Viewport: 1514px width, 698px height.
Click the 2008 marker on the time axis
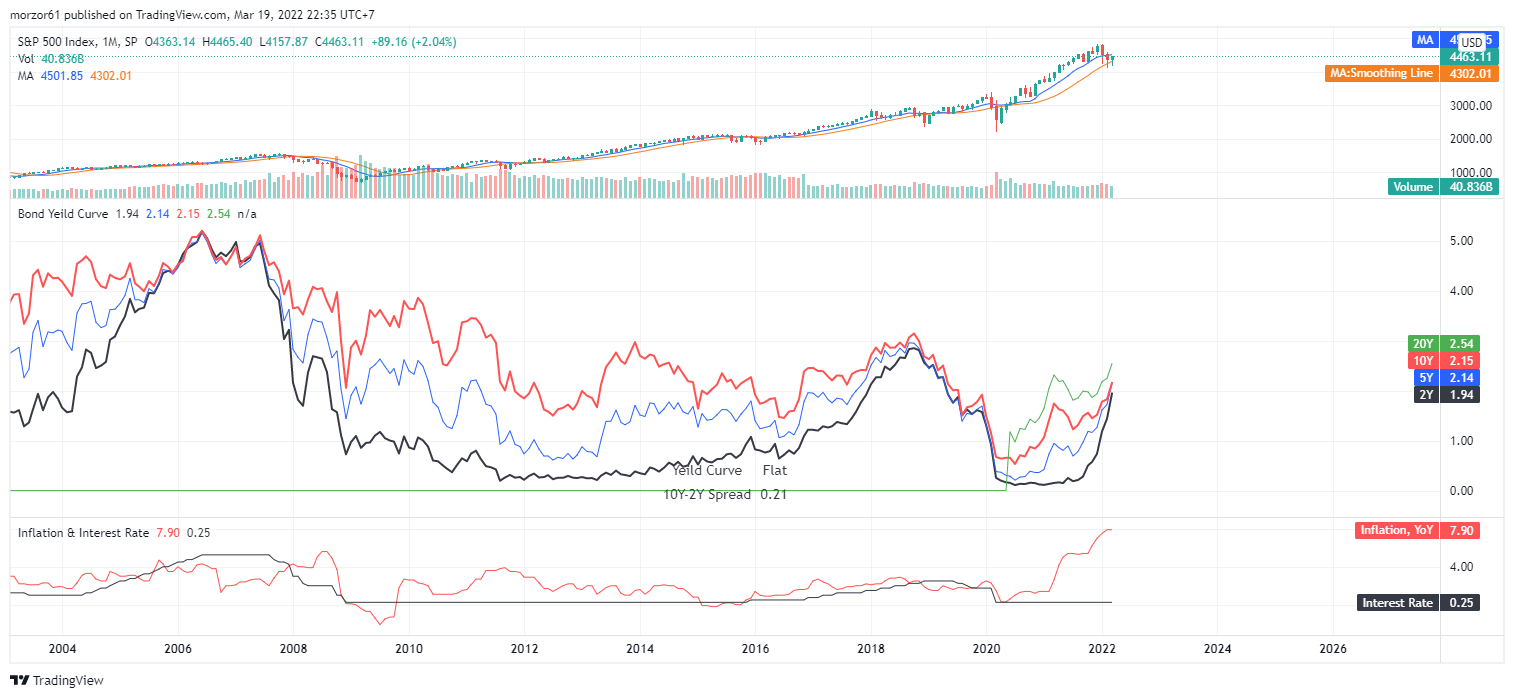tap(293, 648)
